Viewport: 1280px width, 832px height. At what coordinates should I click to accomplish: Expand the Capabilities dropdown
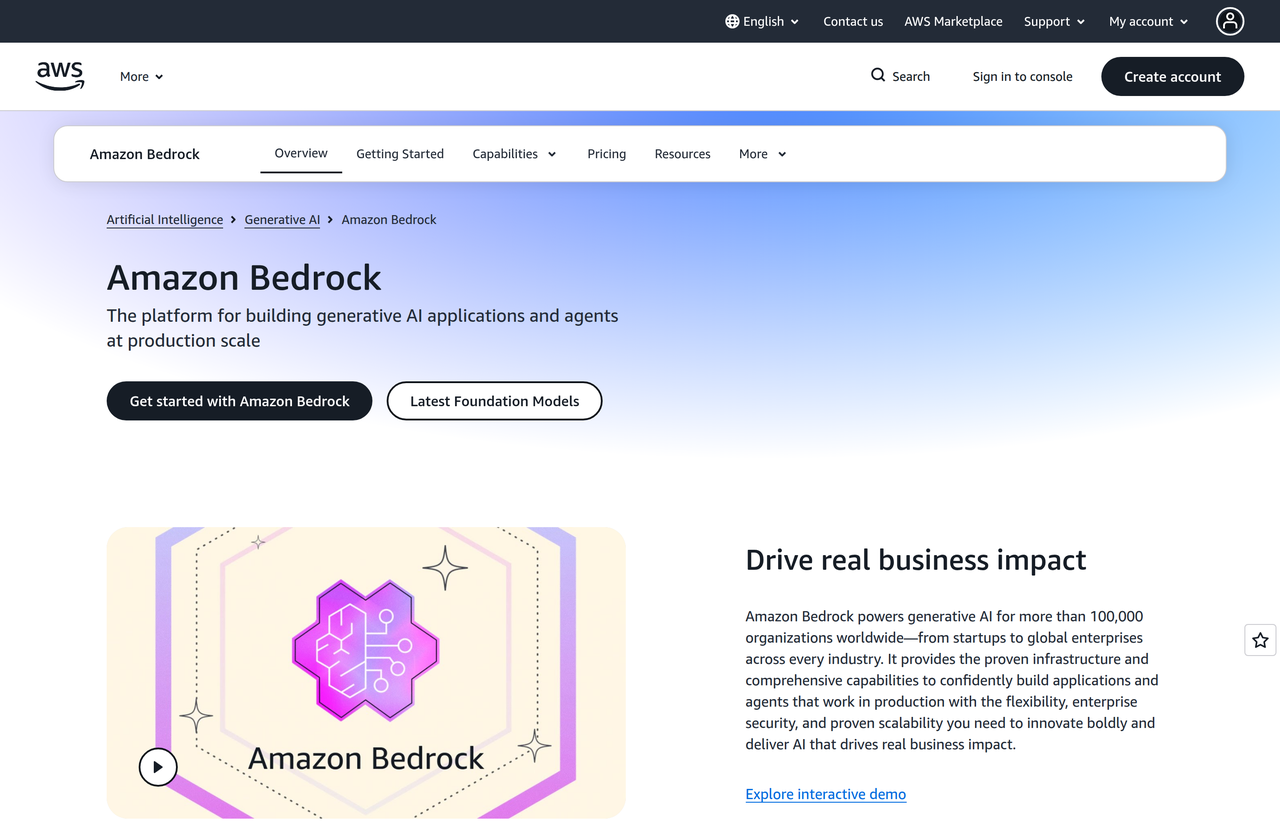point(514,154)
